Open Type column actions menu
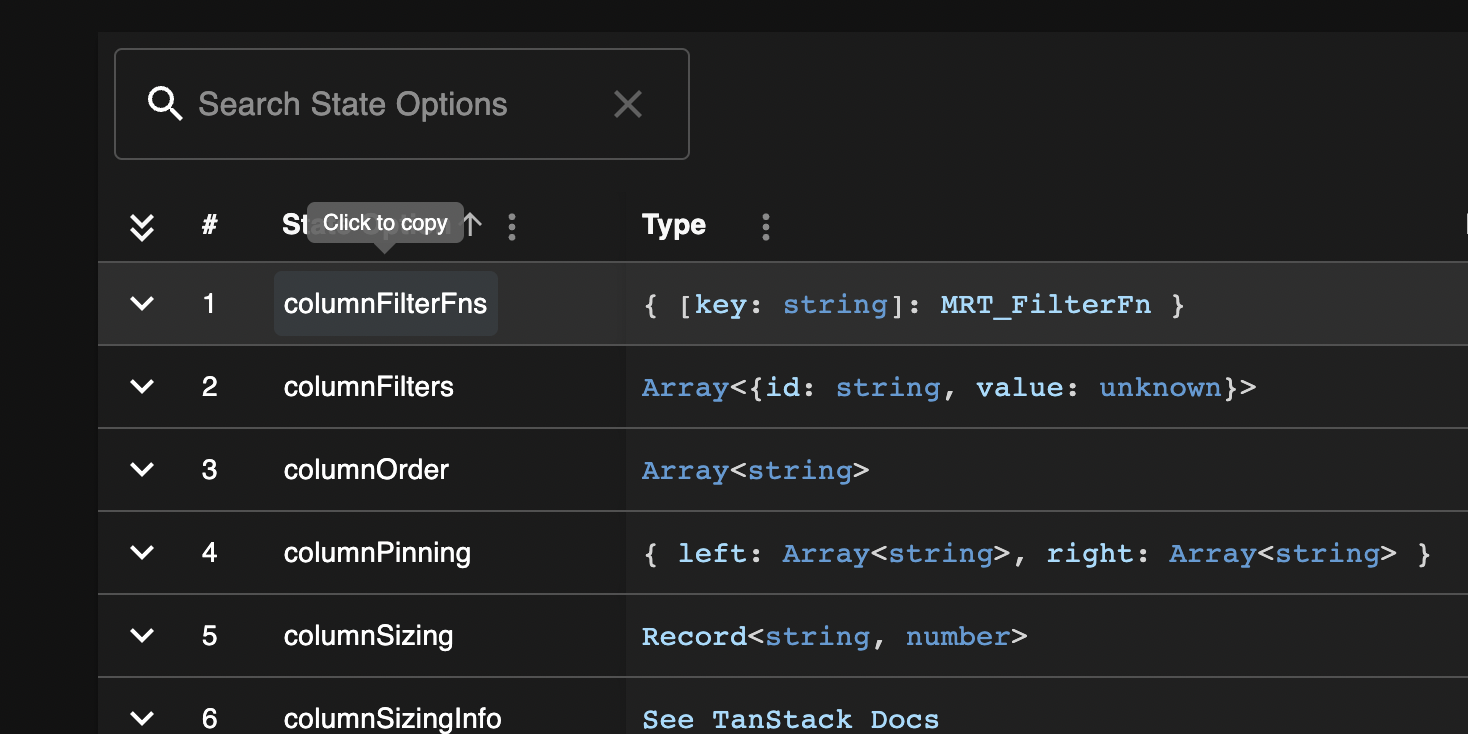The image size is (1468, 734). pyautogui.click(x=766, y=227)
